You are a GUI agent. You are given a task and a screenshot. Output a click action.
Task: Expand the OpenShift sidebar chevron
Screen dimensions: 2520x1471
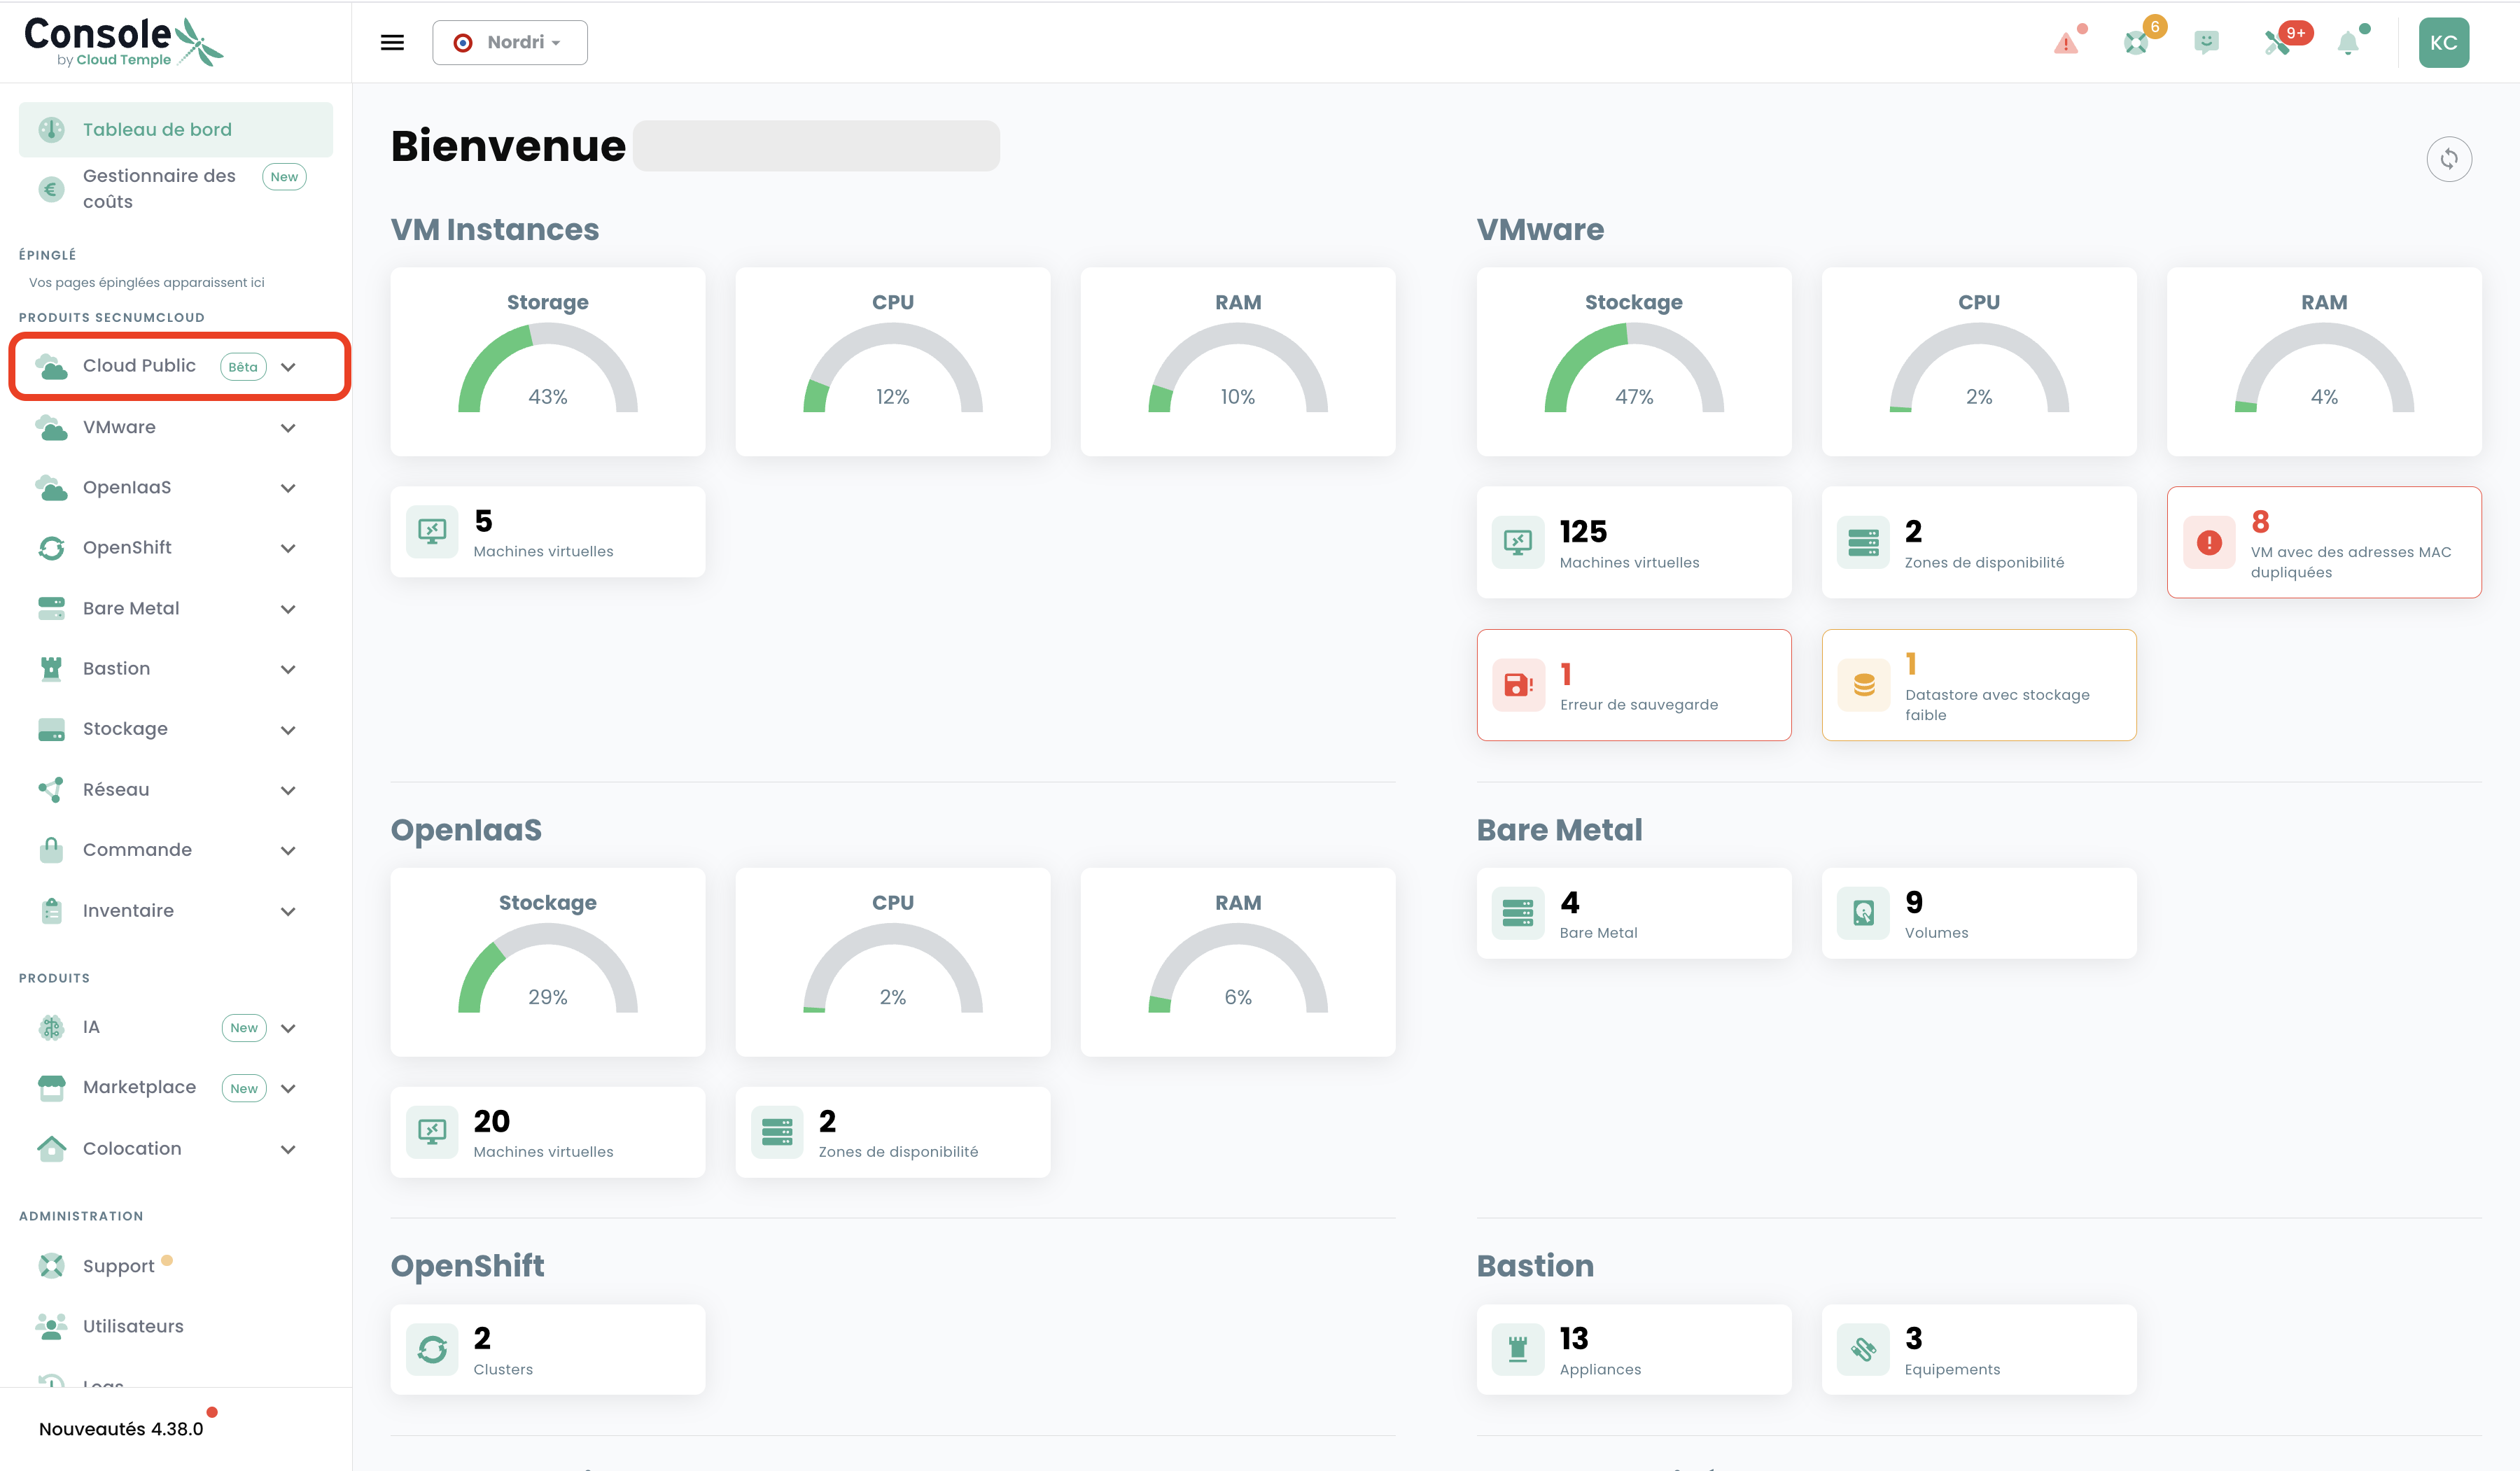point(288,548)
